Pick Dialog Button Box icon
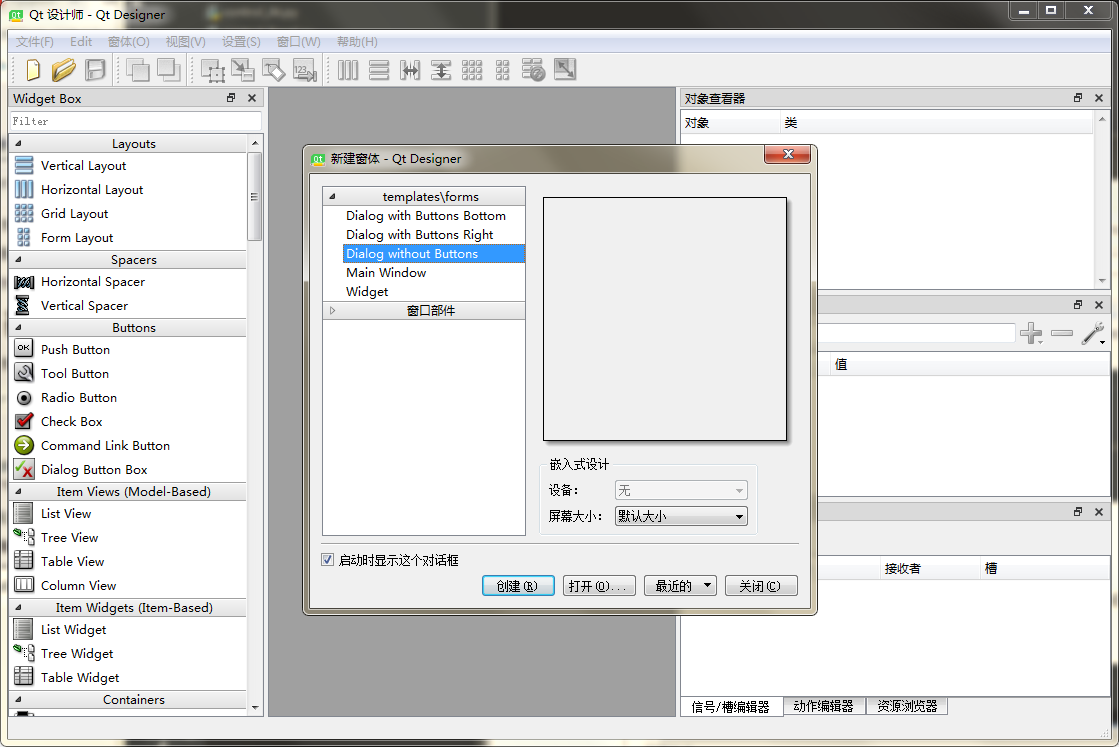 coord(24,469)
